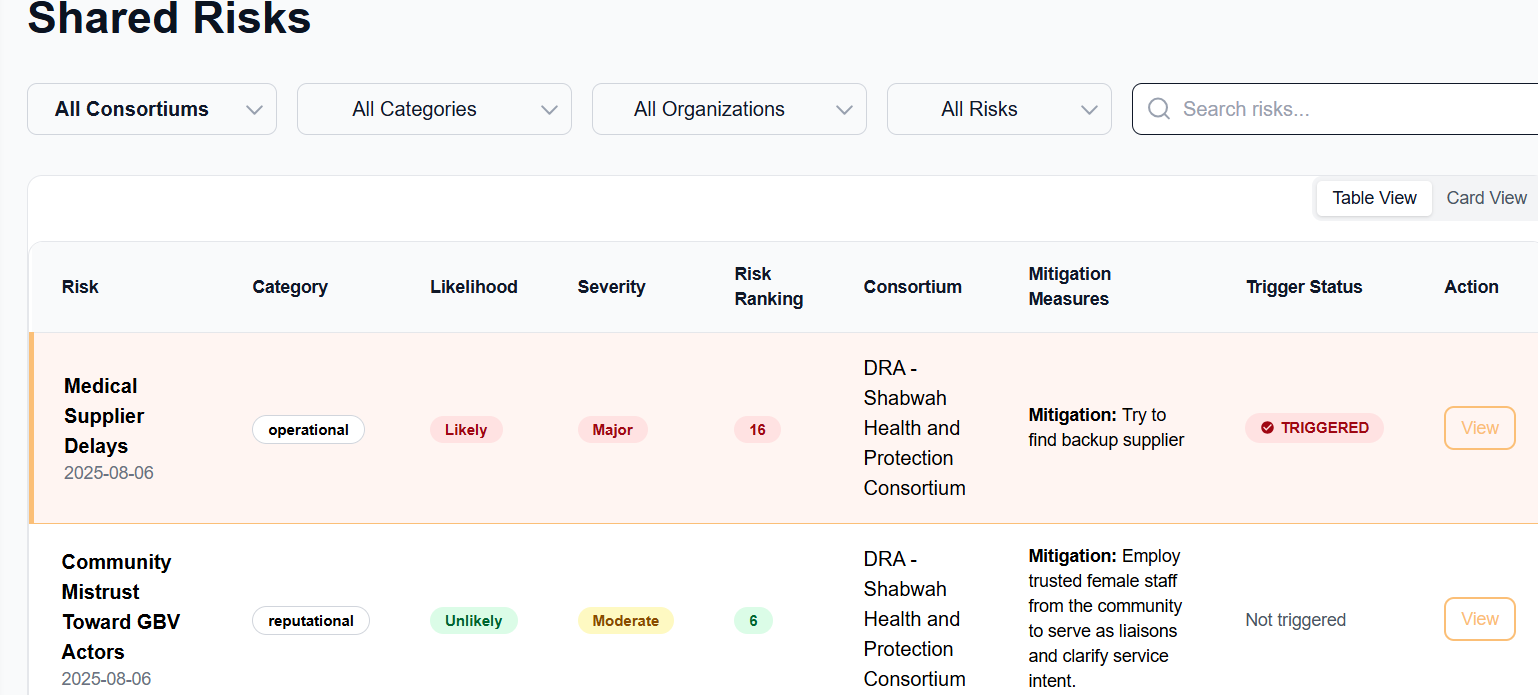1538x695 pixels.
Task: Click the Medical Supplier Delays risk title
Action: click(x=104, y=416)
